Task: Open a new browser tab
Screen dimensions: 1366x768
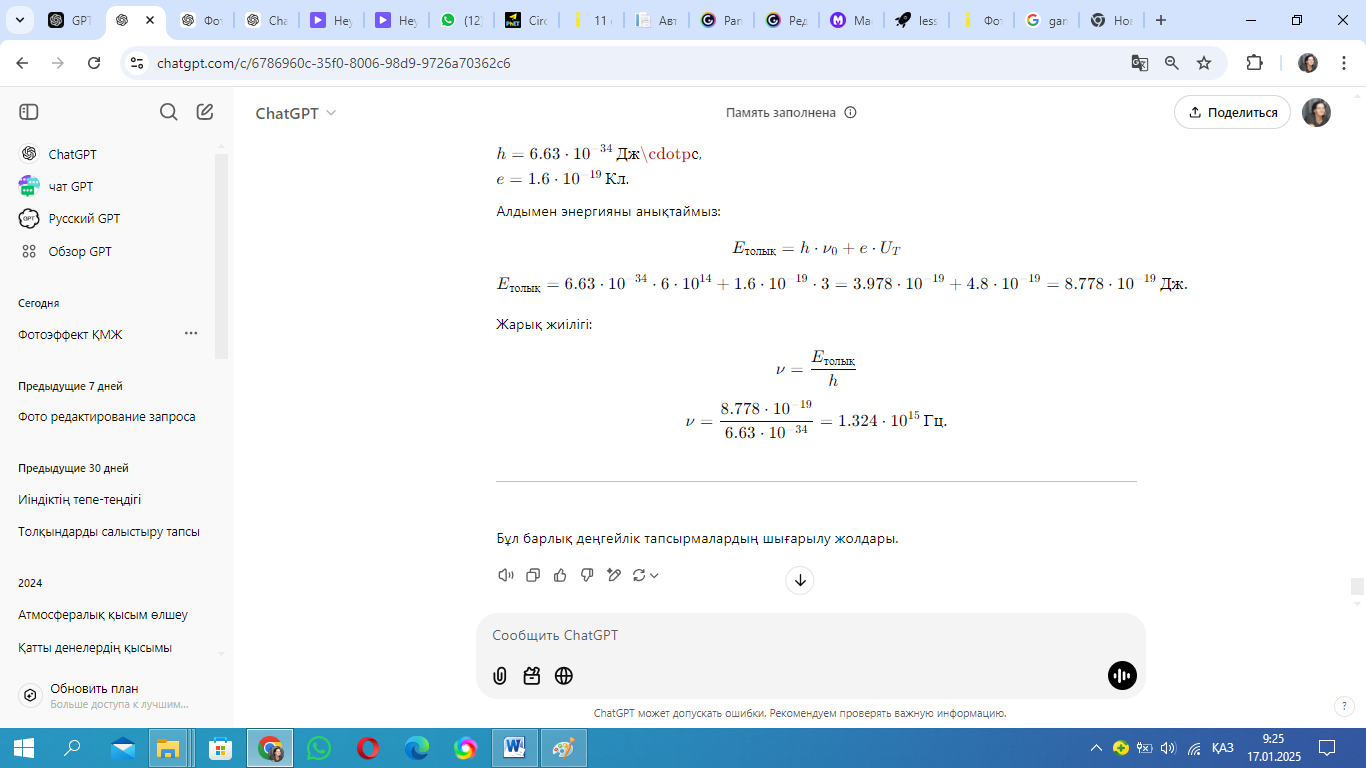Action: 1161,20
